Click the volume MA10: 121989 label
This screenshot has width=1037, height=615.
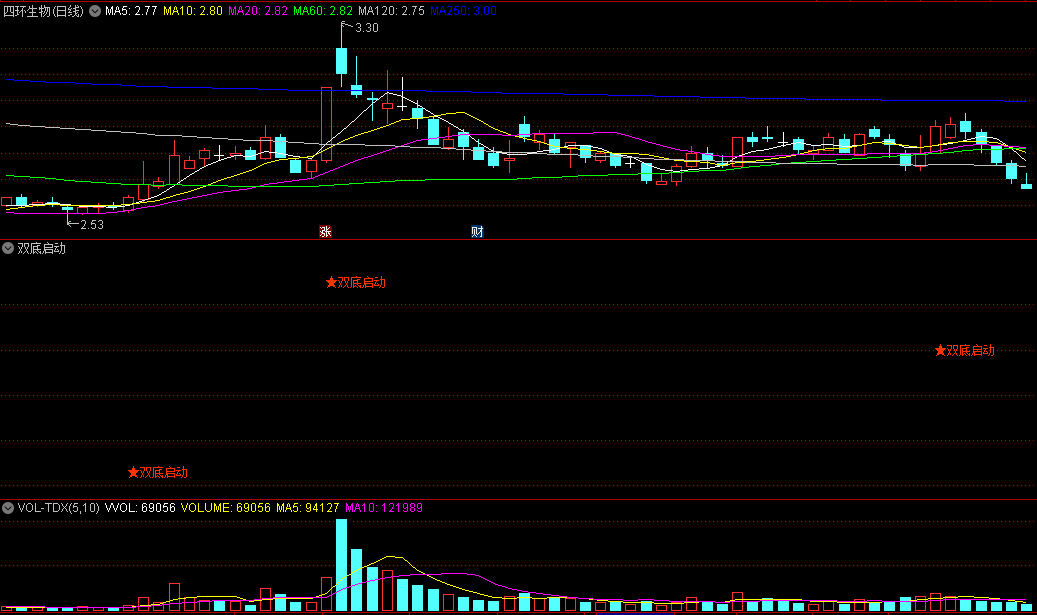point(384,508)
